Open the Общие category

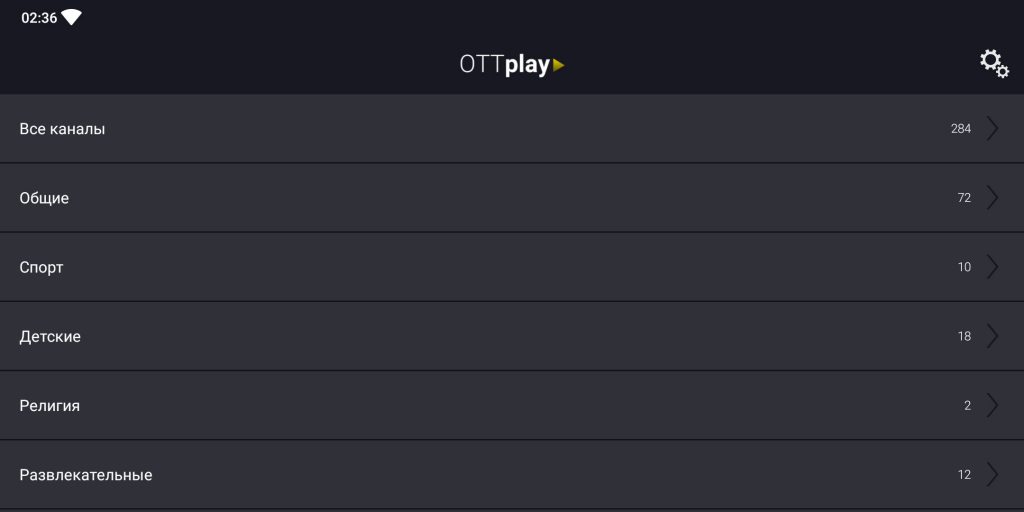[512, 198]
